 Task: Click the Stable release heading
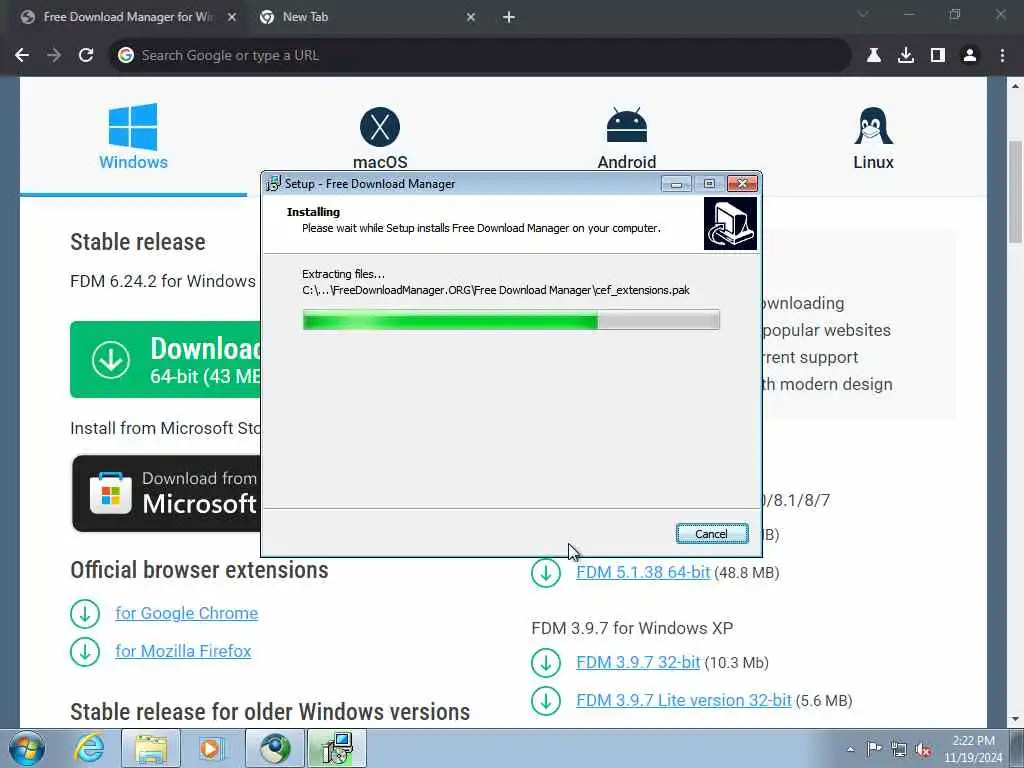click(x=138, y=242)
